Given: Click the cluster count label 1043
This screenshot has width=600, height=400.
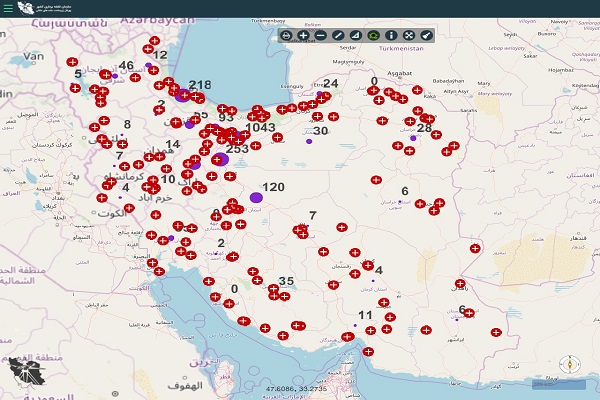Looking at the screenshot, I should click(260, 128).
